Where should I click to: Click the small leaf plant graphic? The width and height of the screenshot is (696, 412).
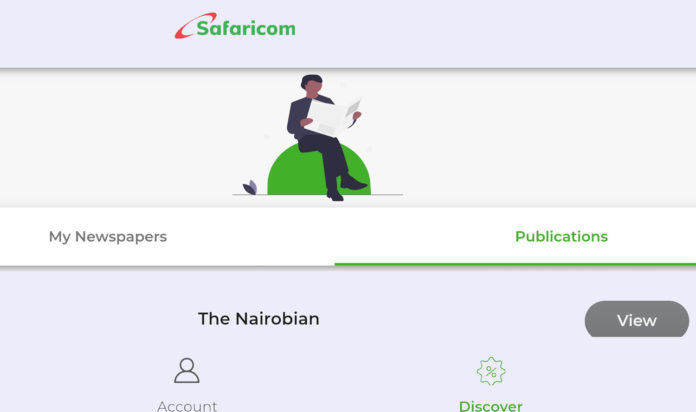tap(250, 187)
